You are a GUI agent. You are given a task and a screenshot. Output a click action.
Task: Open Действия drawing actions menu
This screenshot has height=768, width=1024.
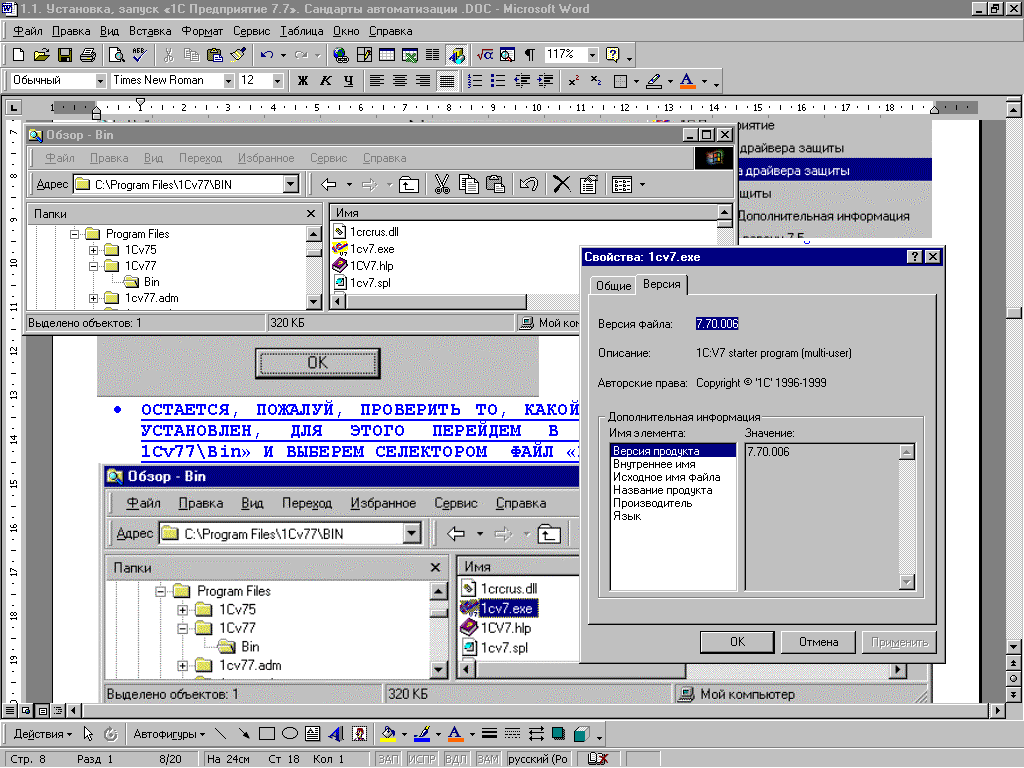point(42,734)
